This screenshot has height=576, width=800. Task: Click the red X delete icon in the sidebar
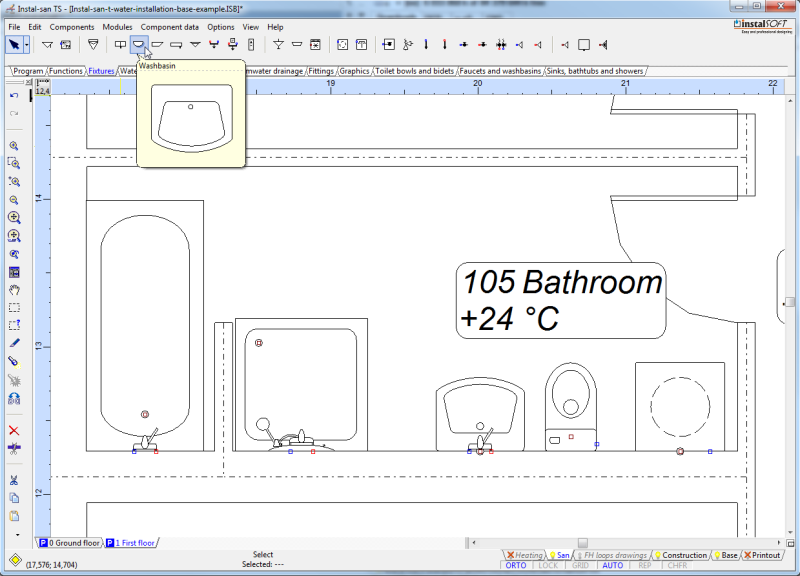[14, 430]
